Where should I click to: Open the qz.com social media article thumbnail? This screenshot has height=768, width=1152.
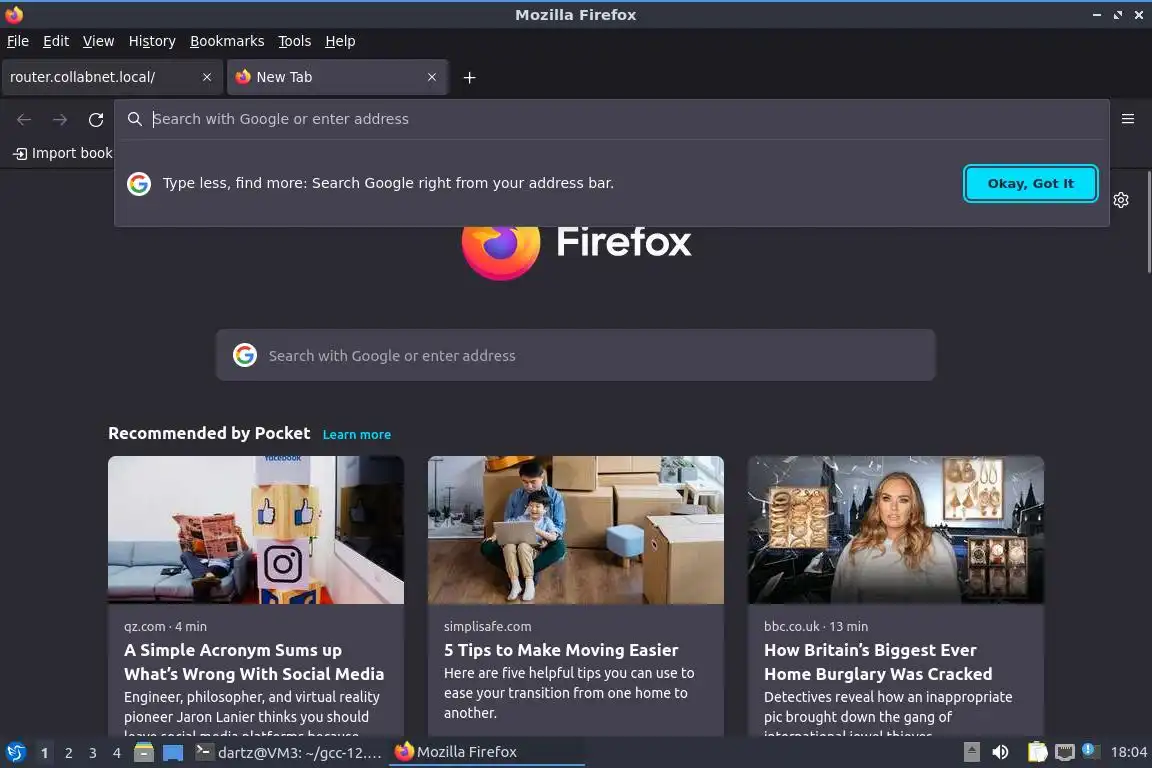coord(256,530)
